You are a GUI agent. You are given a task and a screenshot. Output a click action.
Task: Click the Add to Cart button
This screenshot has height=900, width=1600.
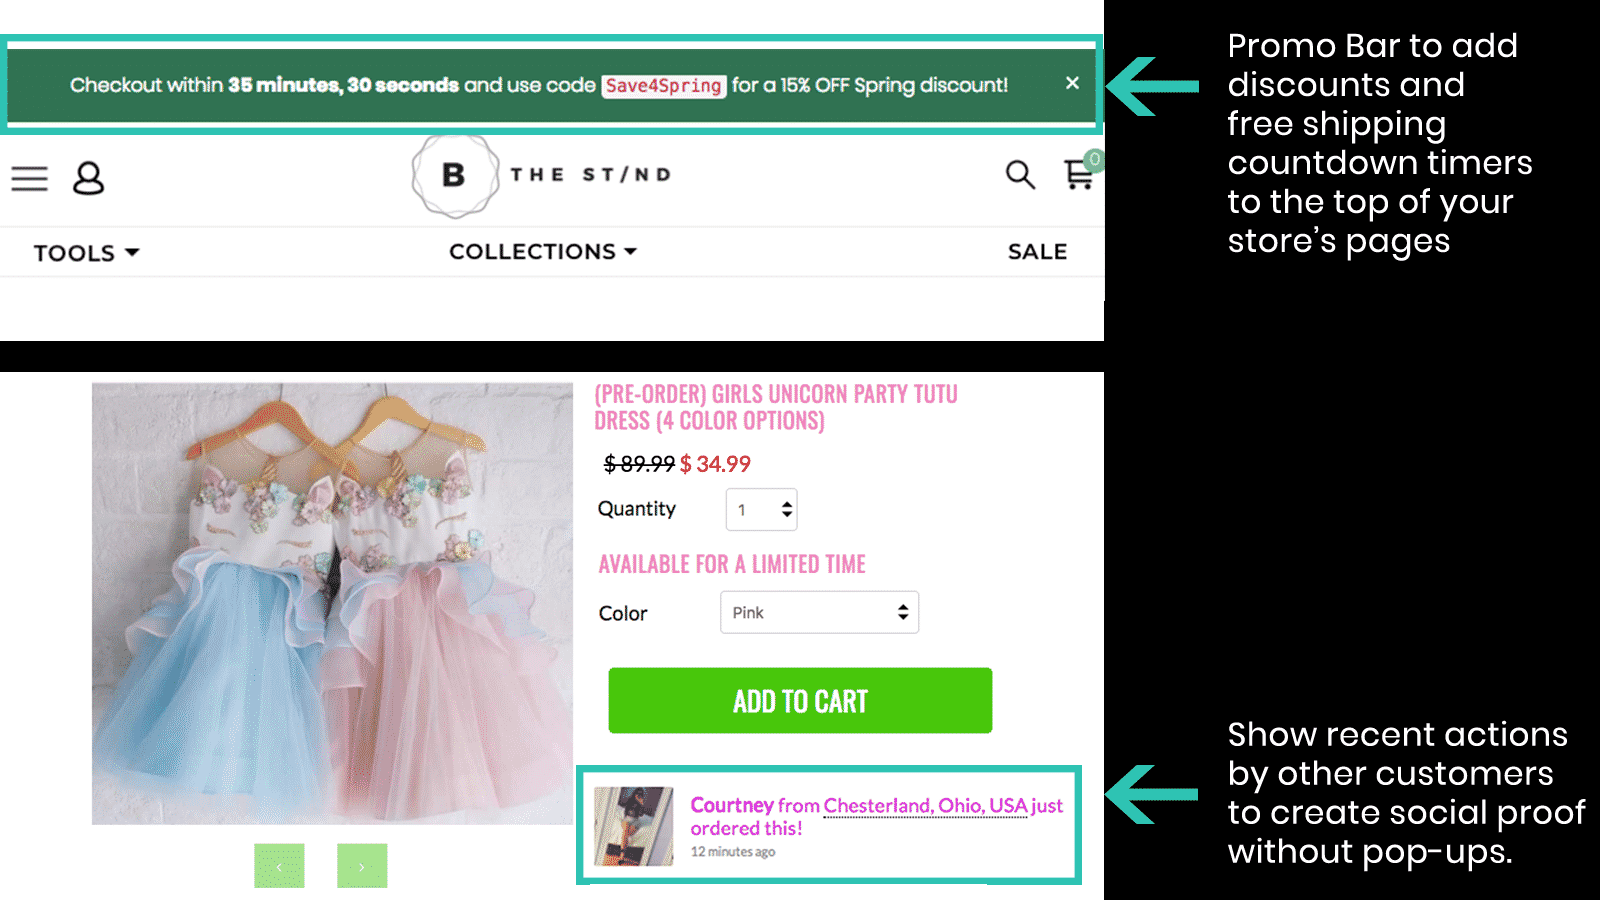(800, 701)
